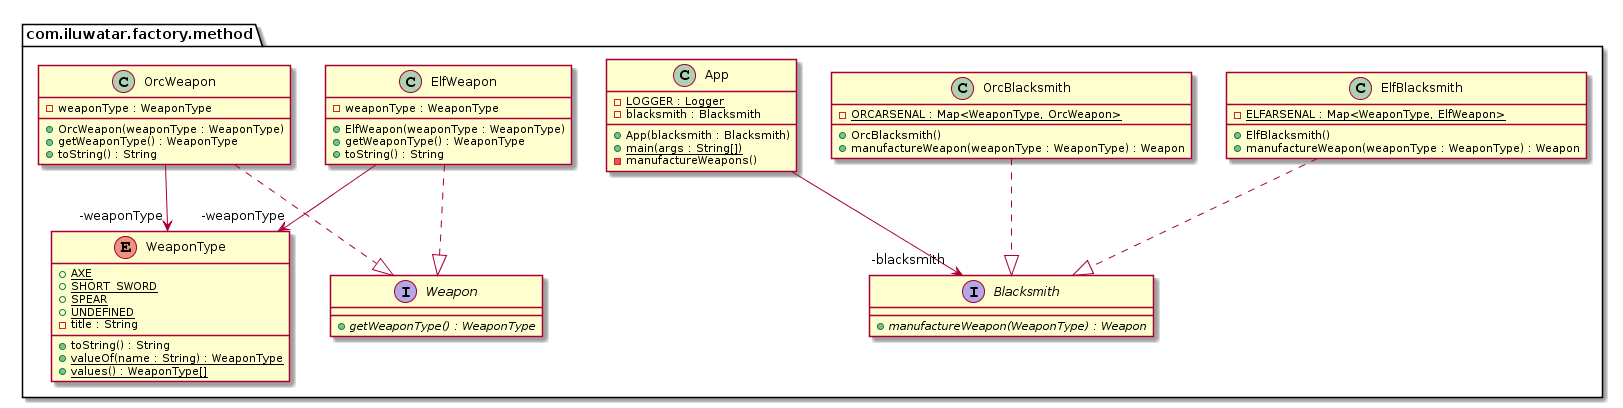Click the LOGGER : Logger field
Viewport: 1623px width, 408px height.
pos(675,101)
